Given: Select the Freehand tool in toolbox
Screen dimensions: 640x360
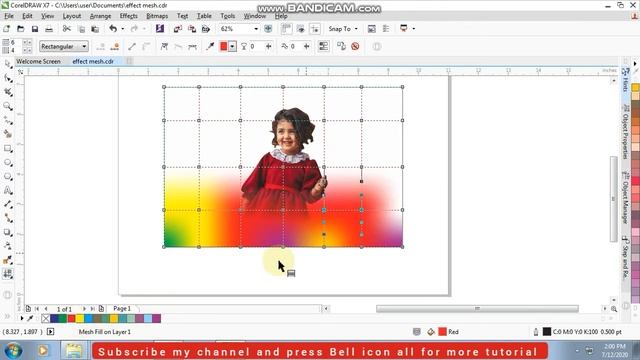Looking at the screenshot, I should click(x=8, y=120).
